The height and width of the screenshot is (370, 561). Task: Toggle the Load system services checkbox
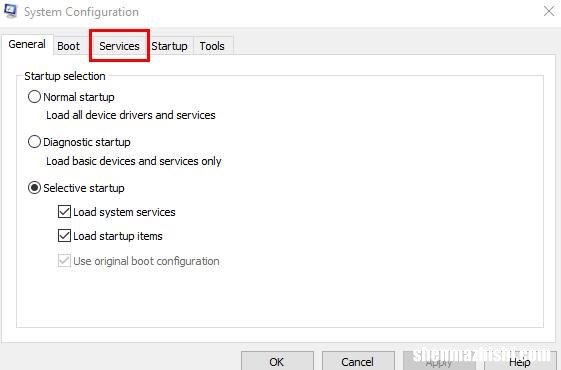tap(64, 211)
